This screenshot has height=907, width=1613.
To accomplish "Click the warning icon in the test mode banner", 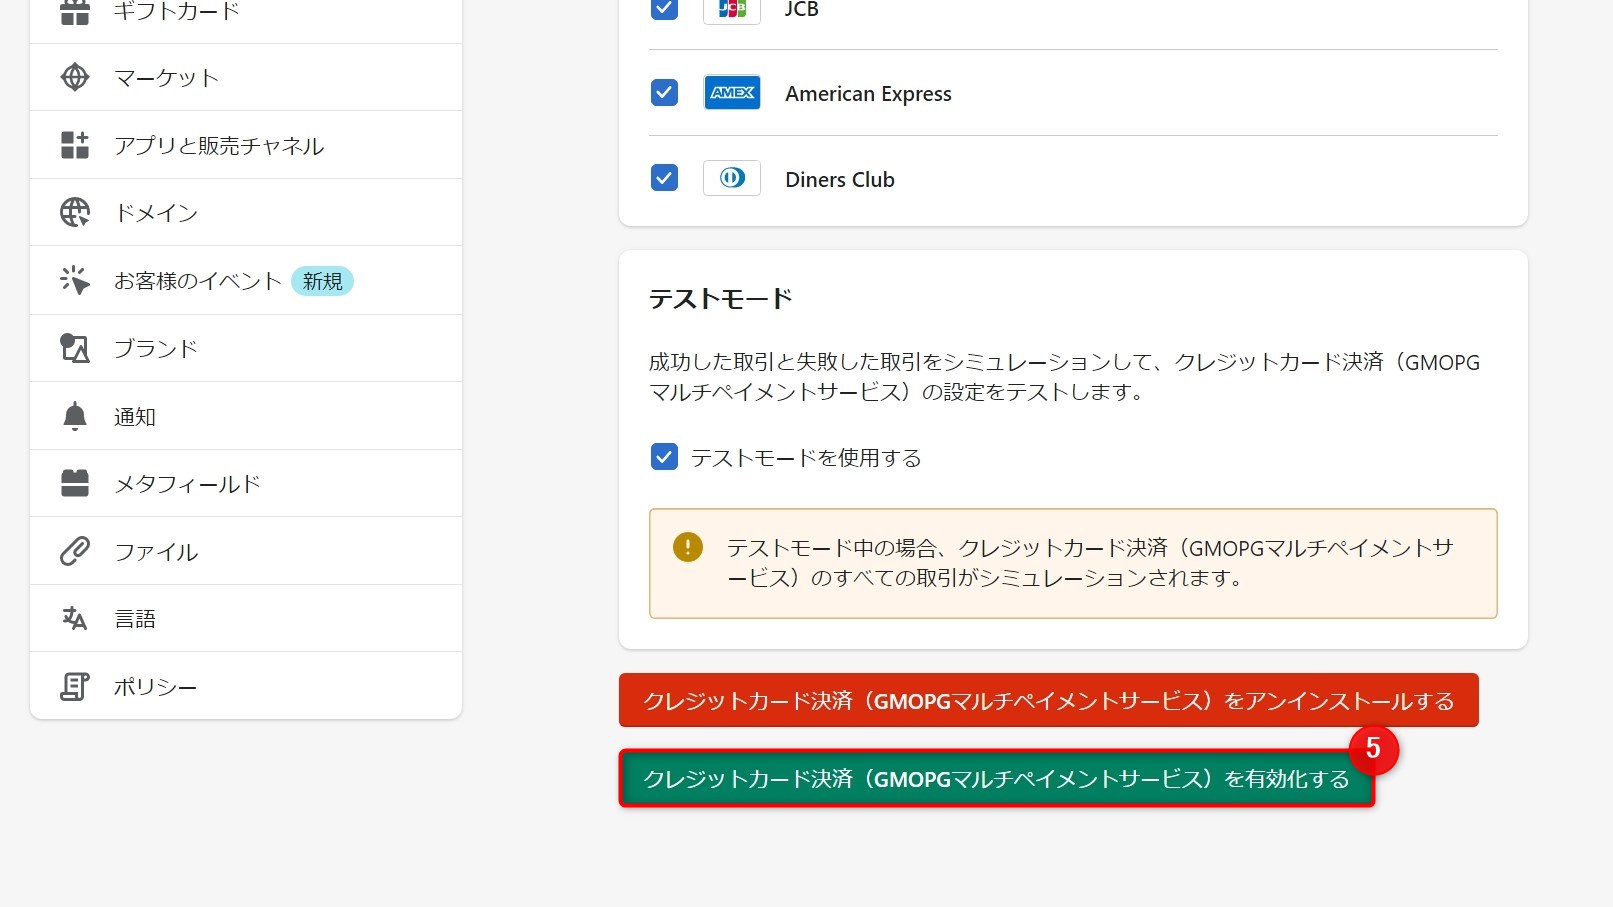I will [x=687, y=547].
